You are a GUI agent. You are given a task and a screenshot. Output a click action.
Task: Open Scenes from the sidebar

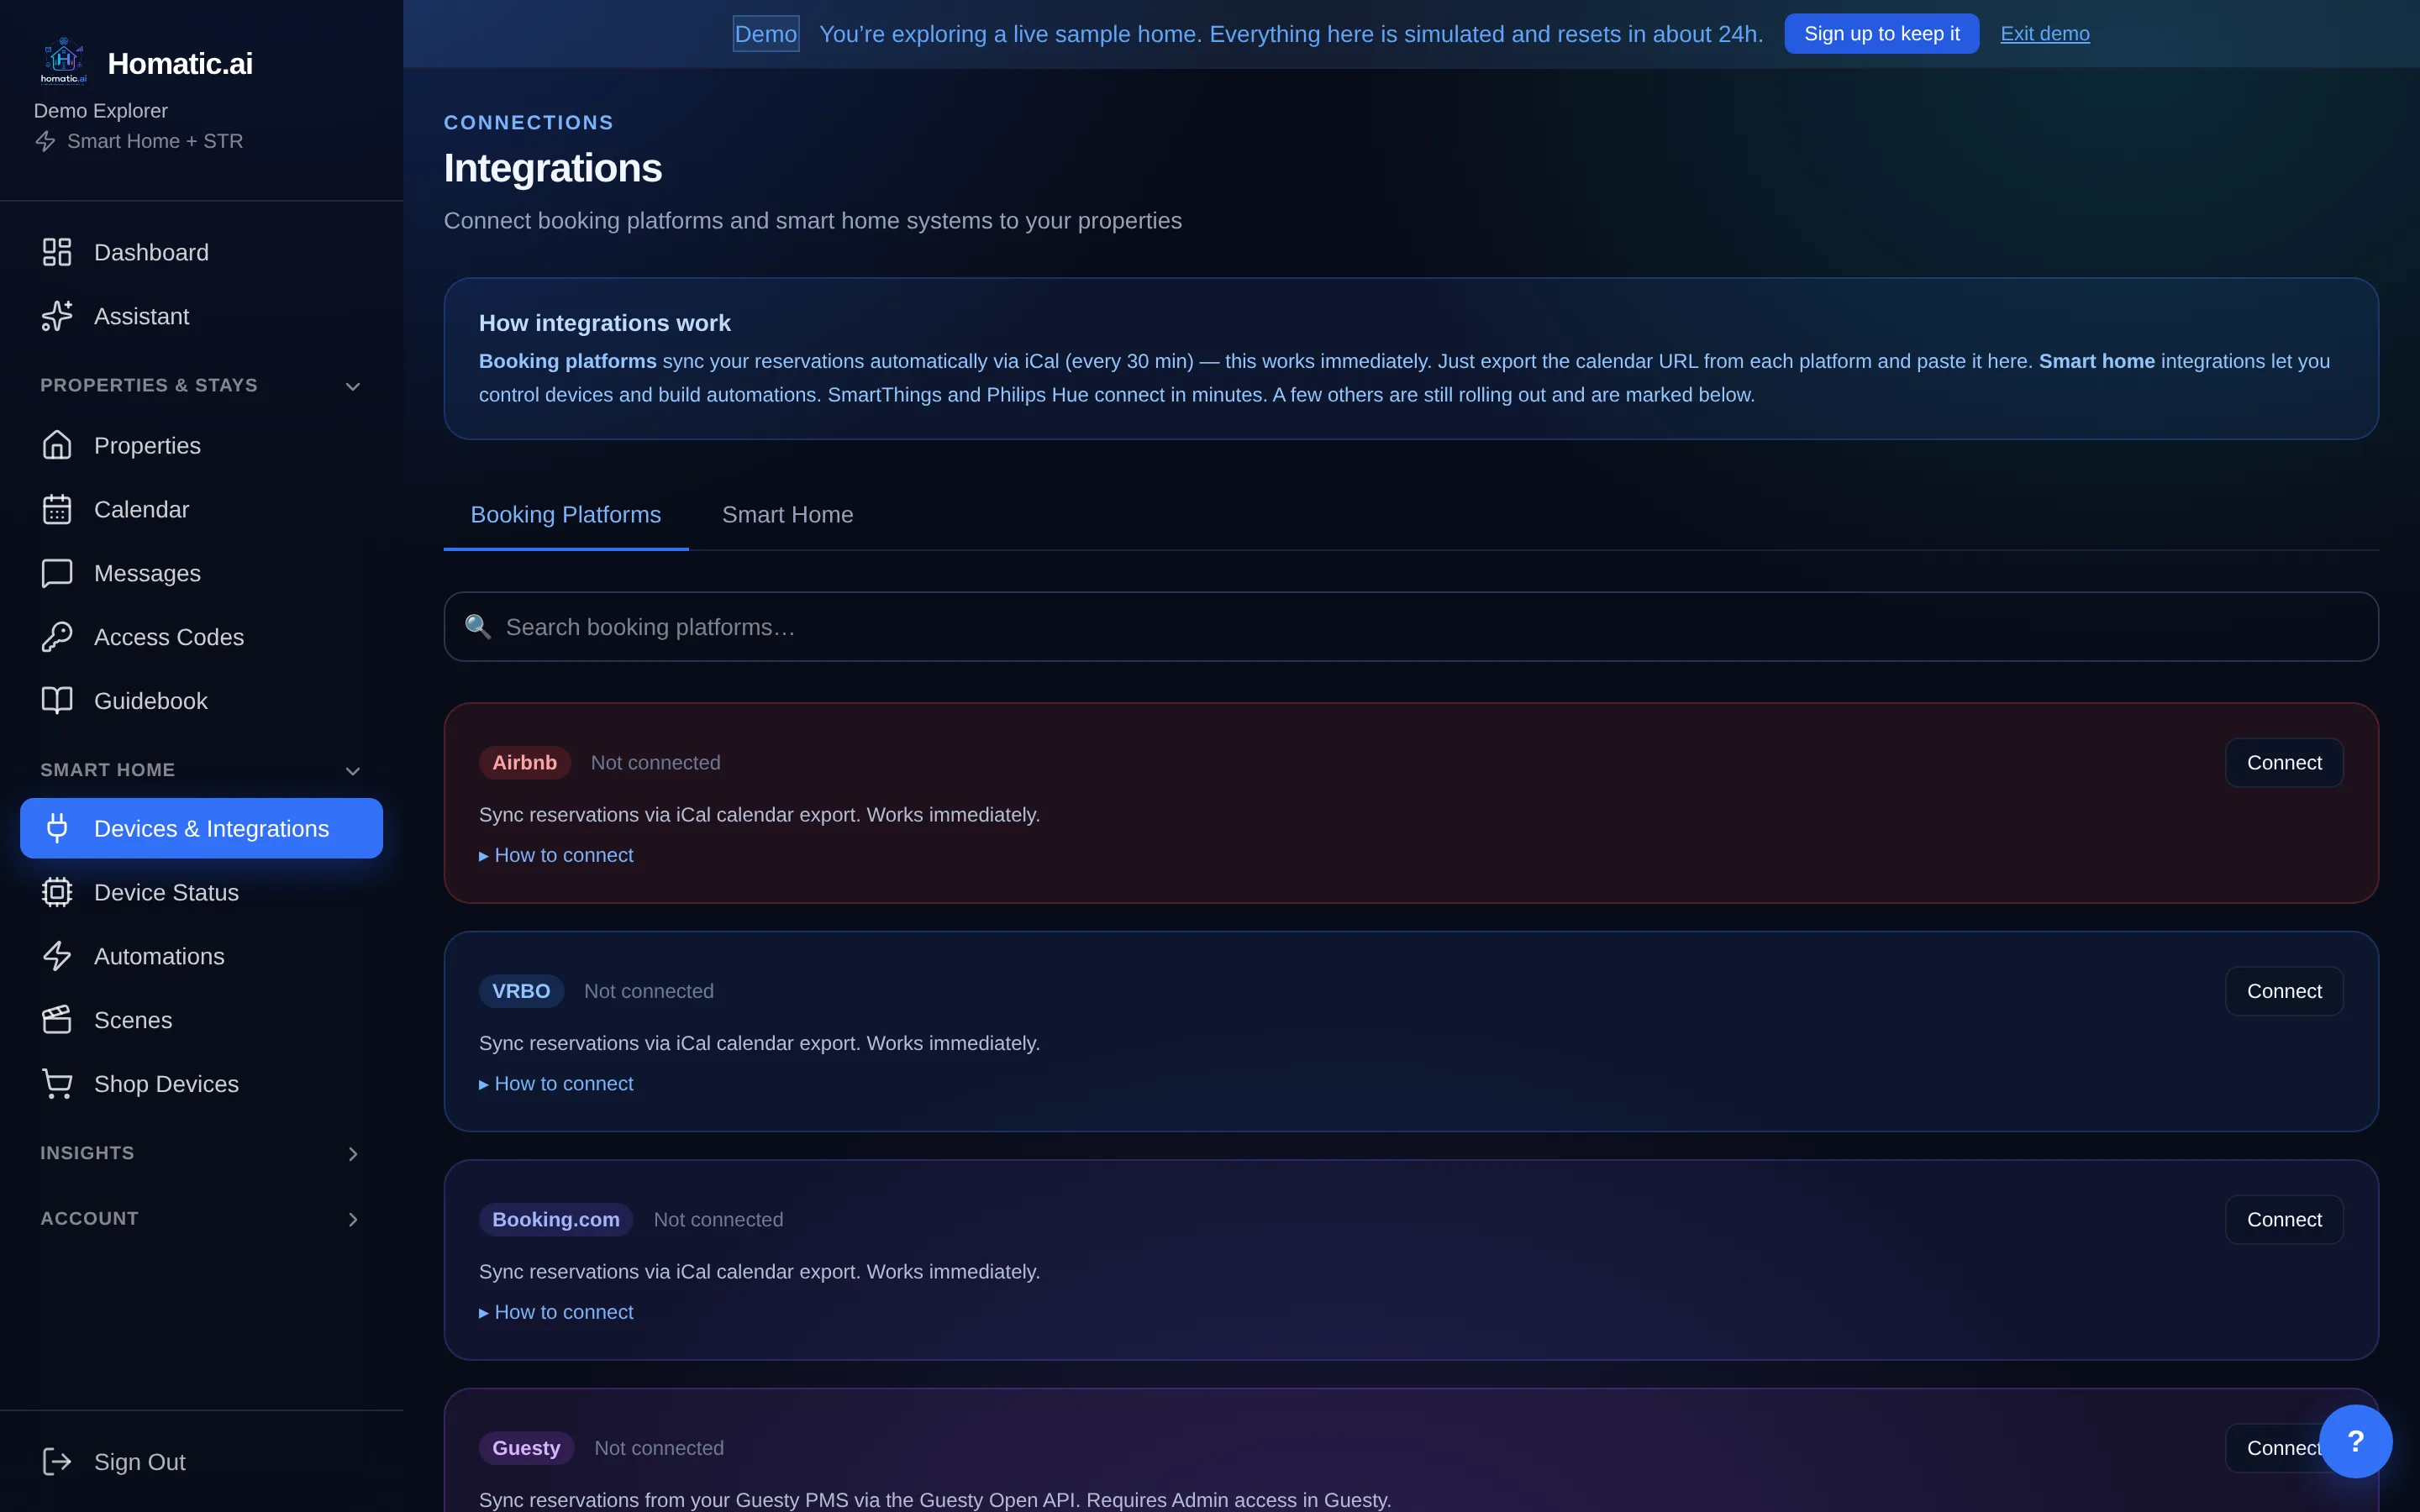(x=201, y=1020)
